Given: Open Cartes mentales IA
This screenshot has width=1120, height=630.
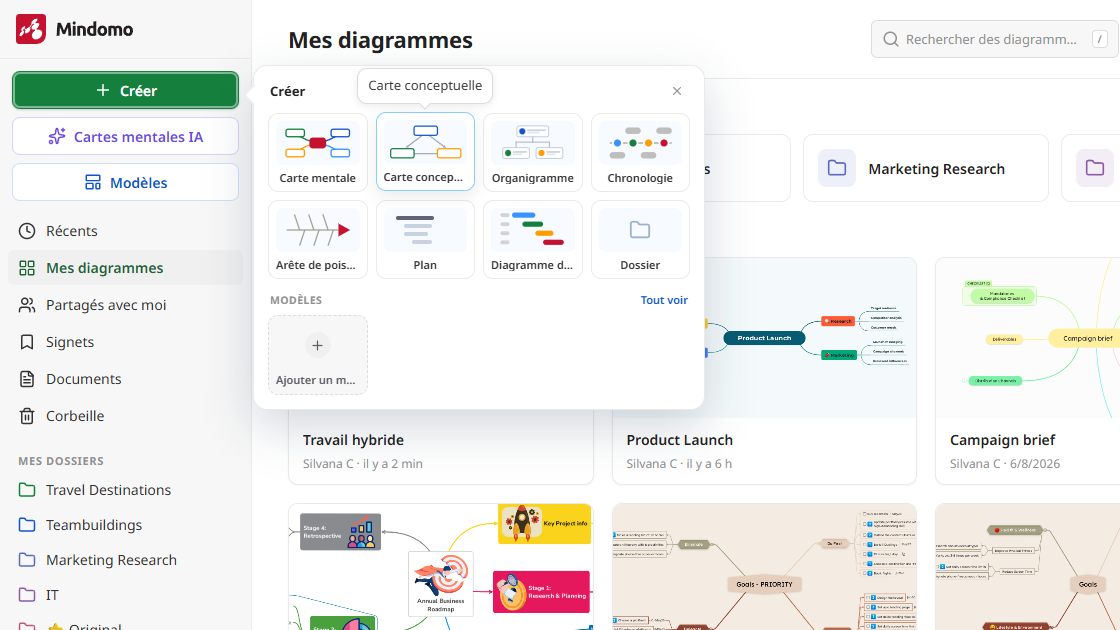Looking at the screenshot, I should point(126,136).
